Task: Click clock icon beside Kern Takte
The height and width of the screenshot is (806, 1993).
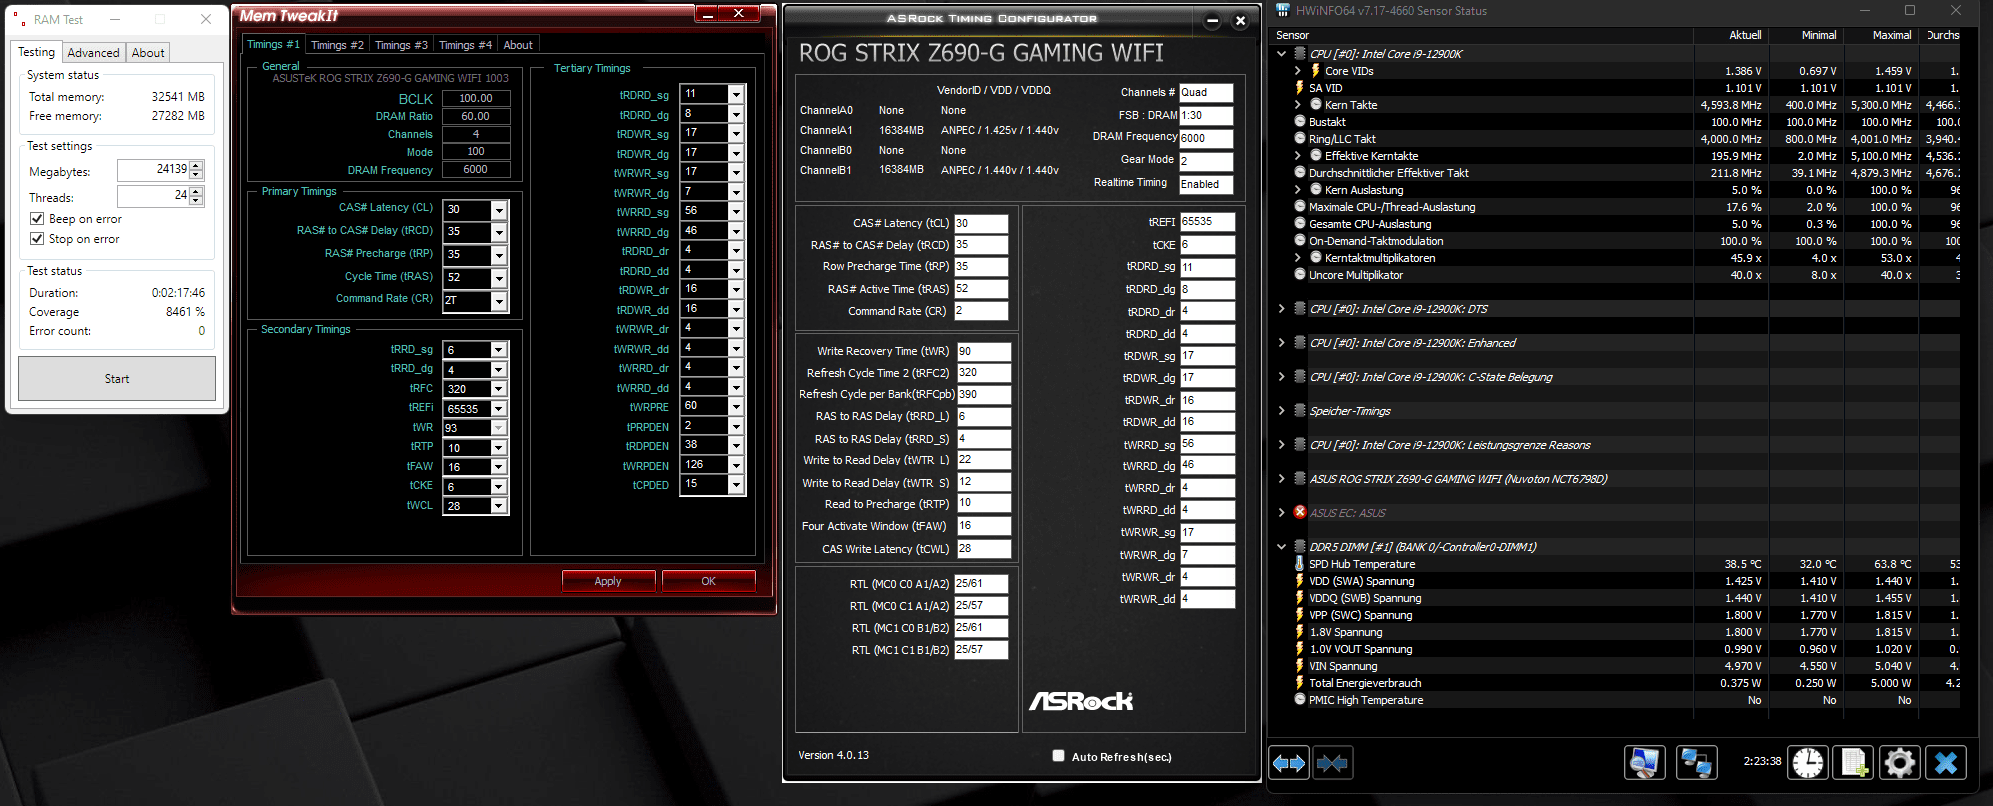Action: point(1315,105)
